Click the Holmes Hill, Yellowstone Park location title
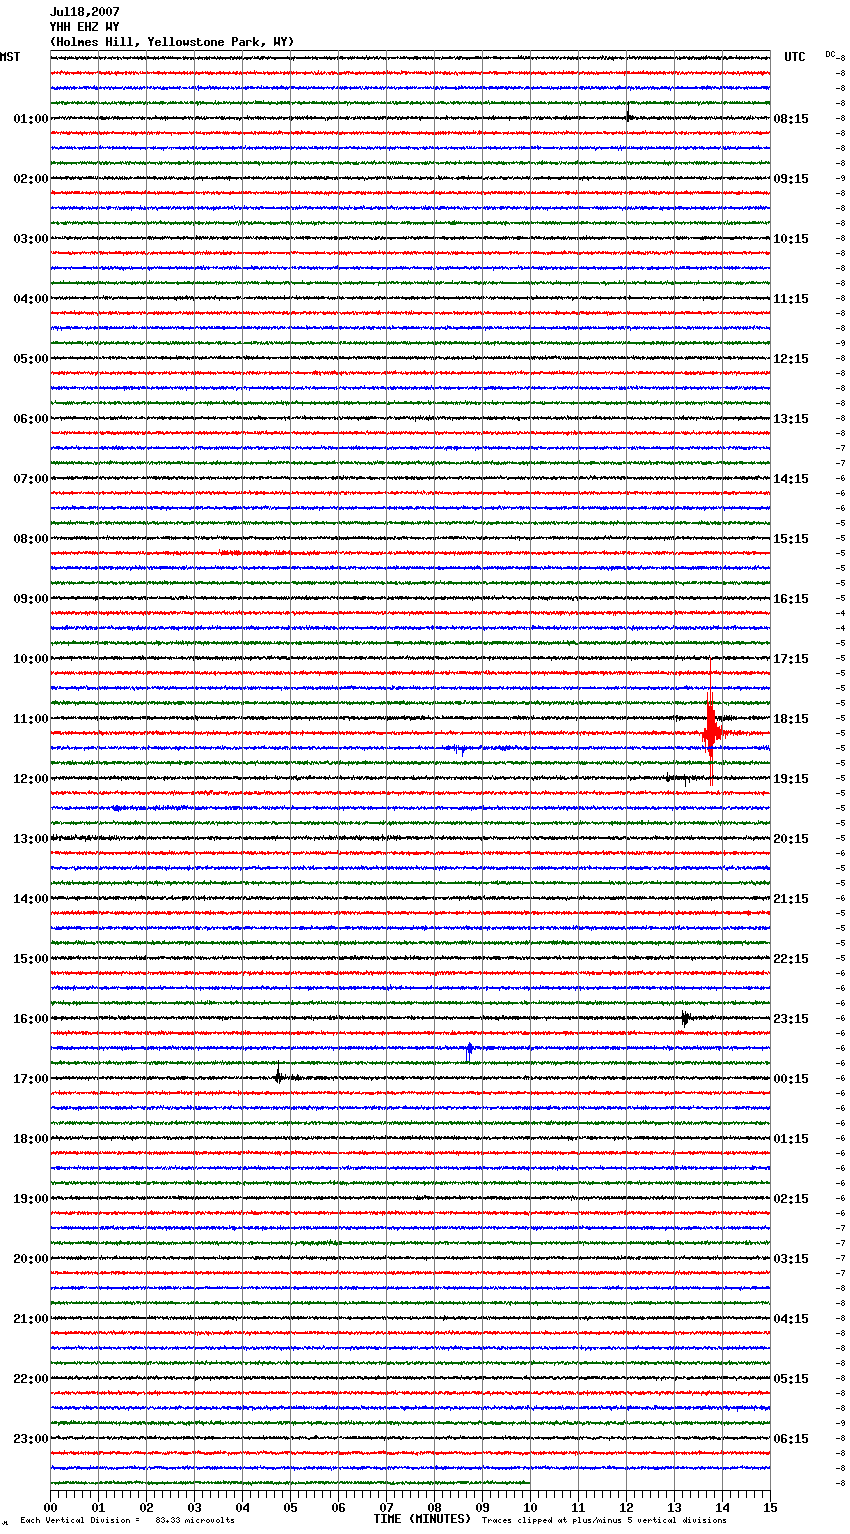This screenshot has height=1534, width=850. tap(172, 42)
